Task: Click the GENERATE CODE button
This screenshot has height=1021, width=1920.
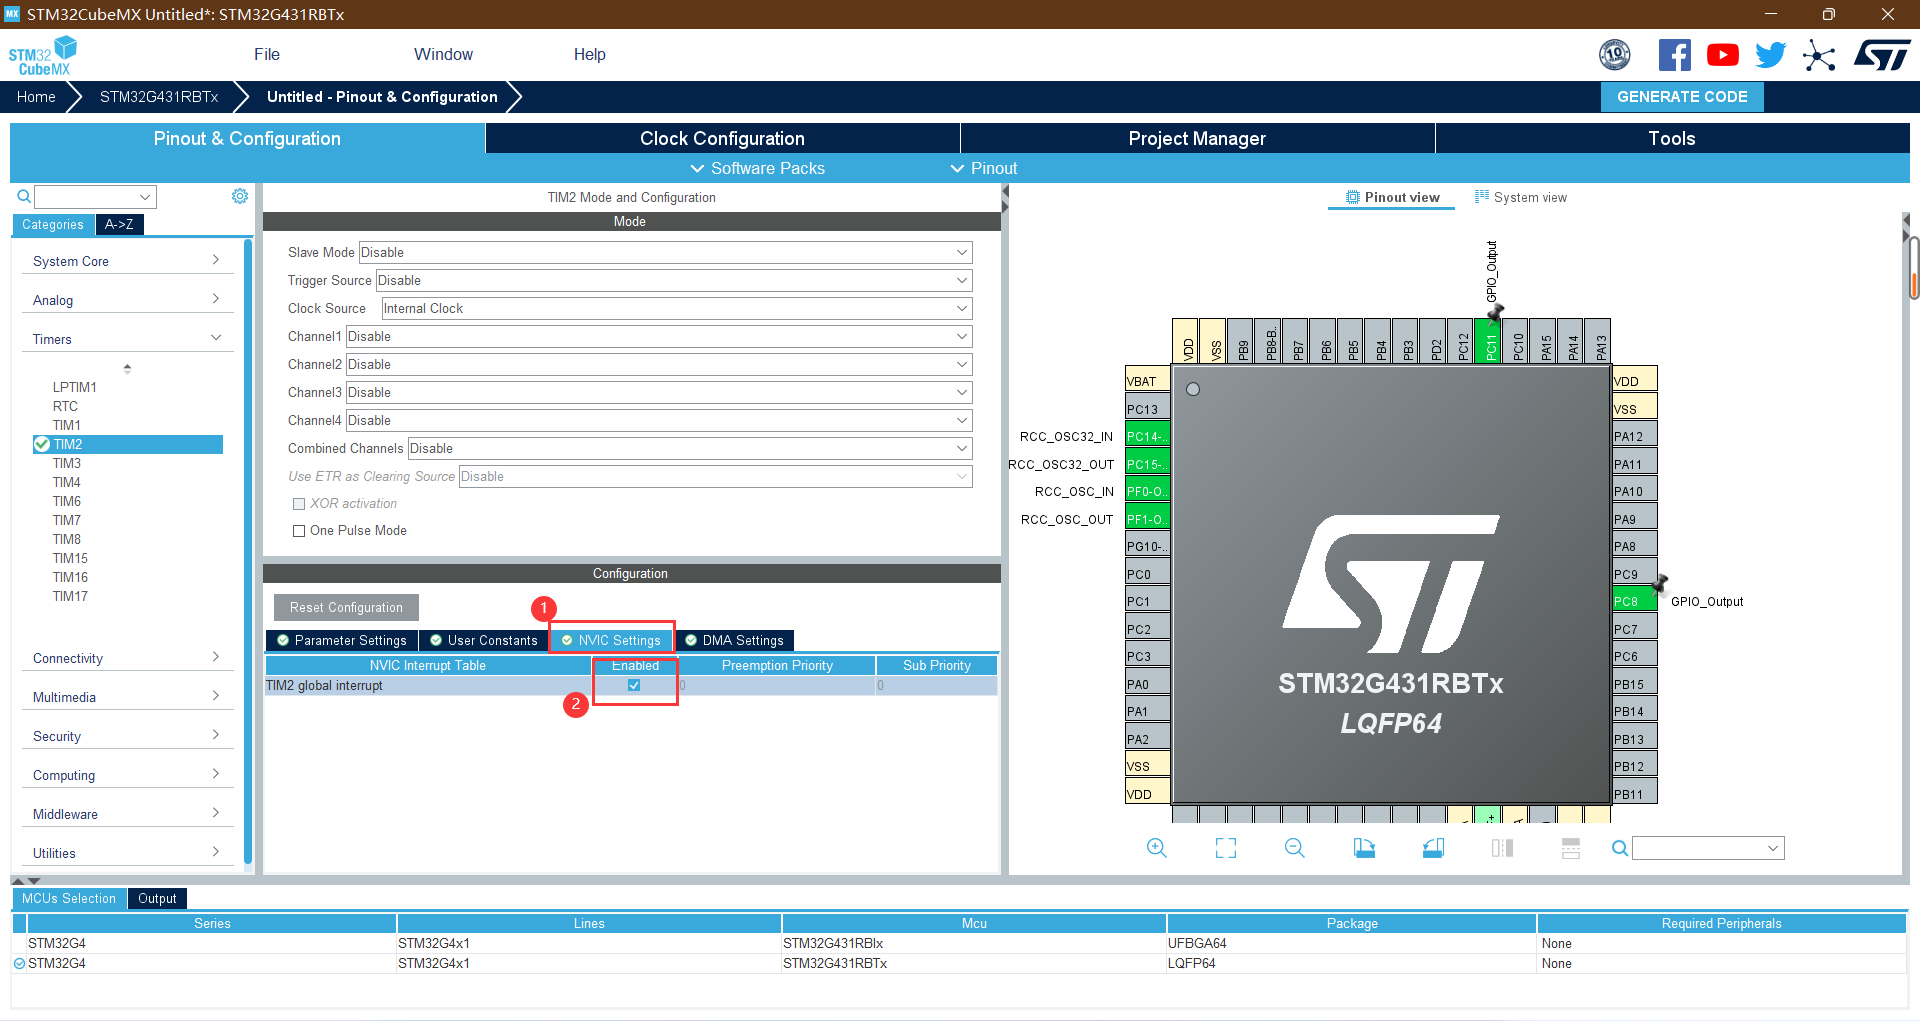Action: (1681, 96)
